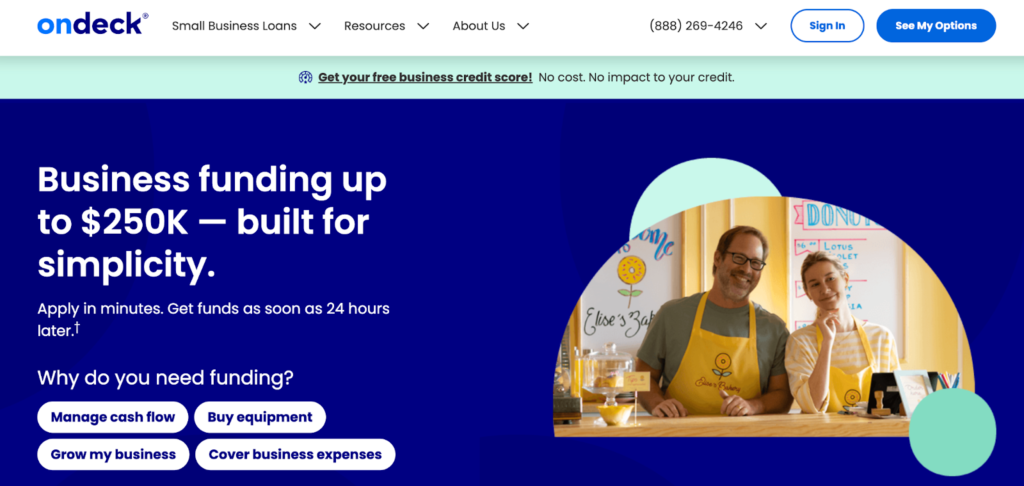Open the phone number dropdown chevron
This screenshot has height=486, width=1024.
[760, 26]
